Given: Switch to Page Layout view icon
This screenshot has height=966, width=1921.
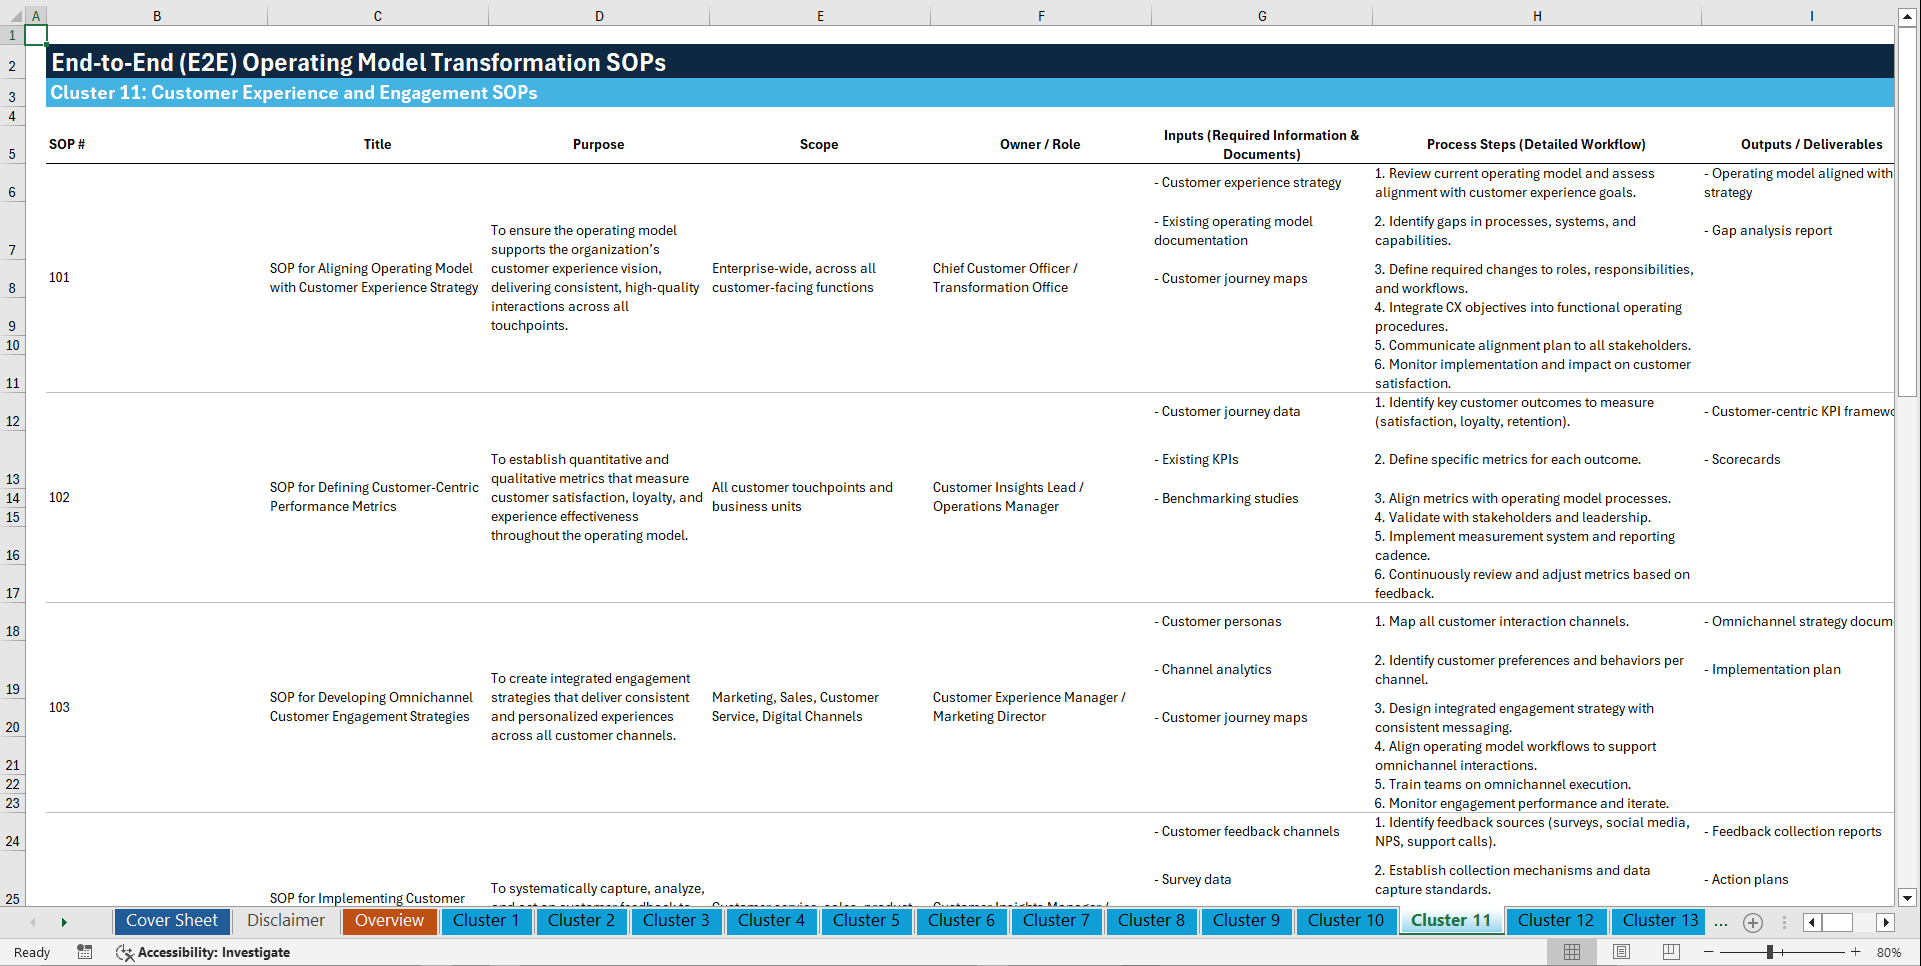Looking at the screenshot, I should pos(1620,952).
